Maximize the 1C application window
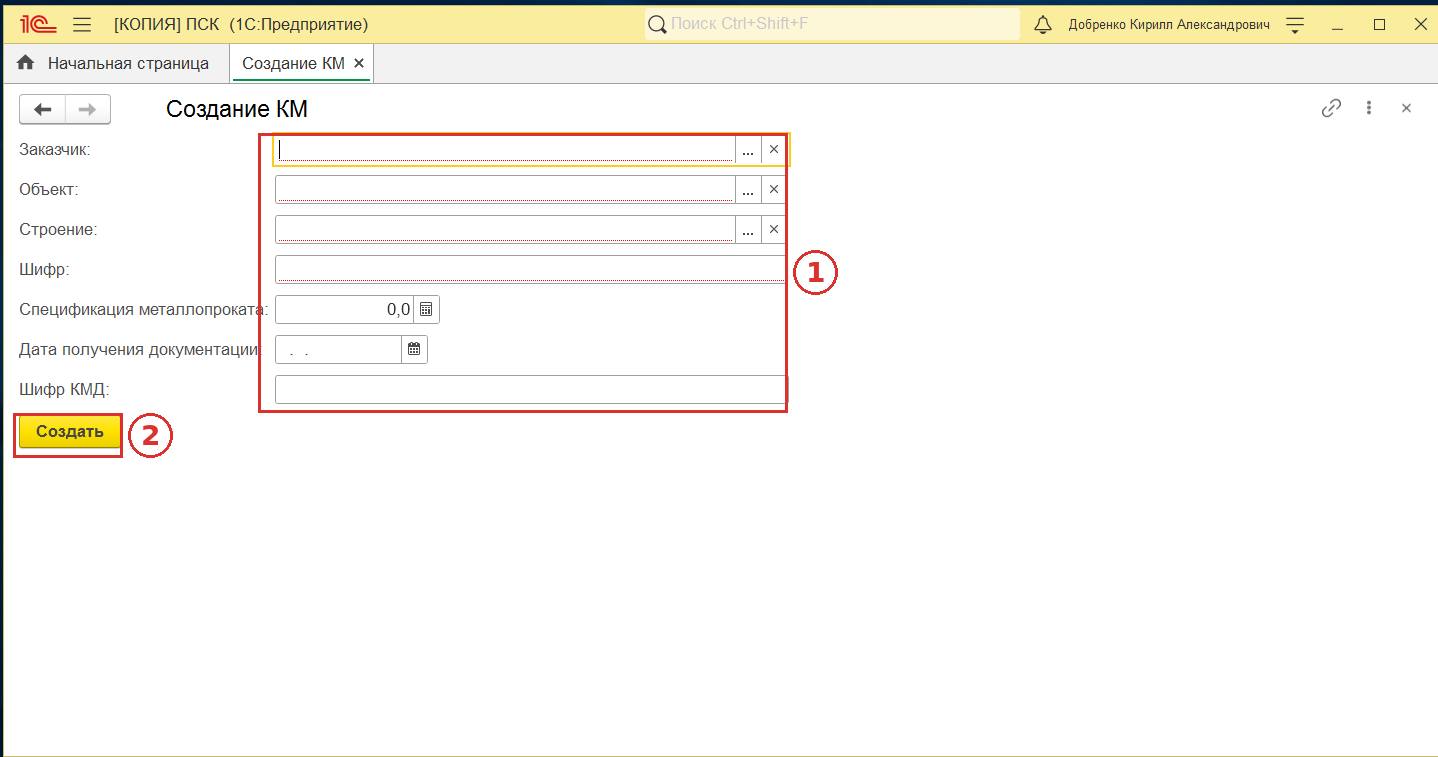Image resolution: width=1438 pixels, height=757 pixels. pyautogui.click(x=1380, y=24)
